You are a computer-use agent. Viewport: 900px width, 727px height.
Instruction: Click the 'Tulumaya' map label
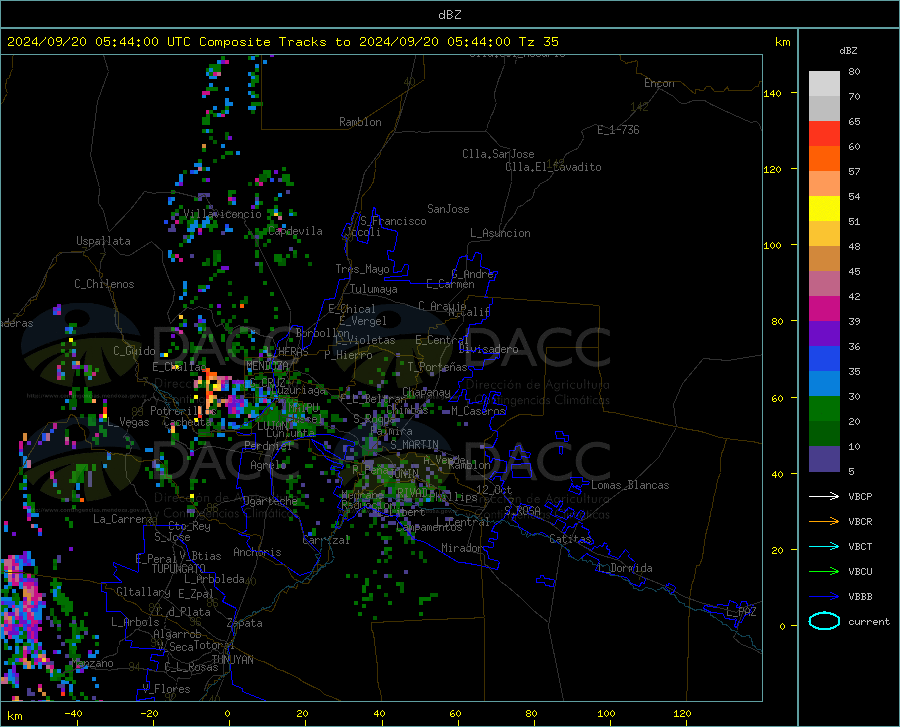tap(374, 289)
